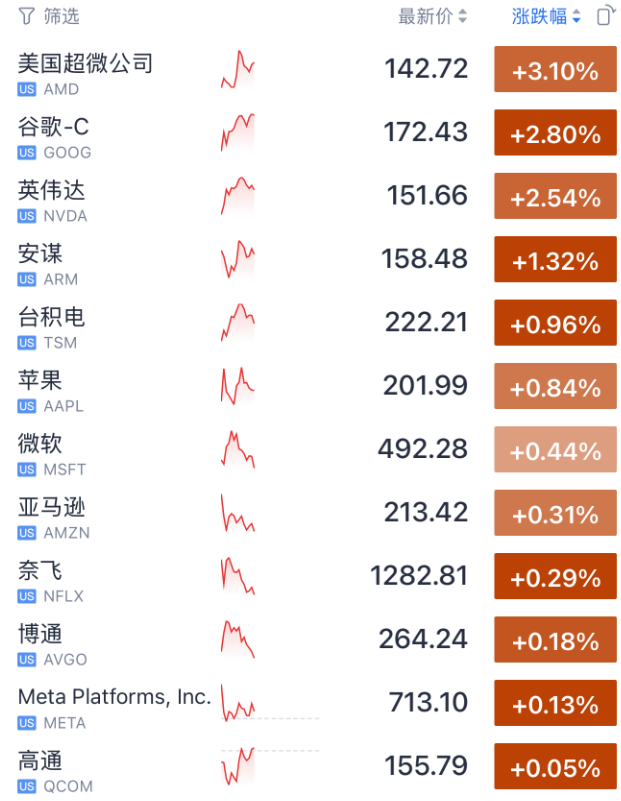Tap the US market badge beside AAPL
The height and width of the screenshot is (801, 621).
[27, 406]
